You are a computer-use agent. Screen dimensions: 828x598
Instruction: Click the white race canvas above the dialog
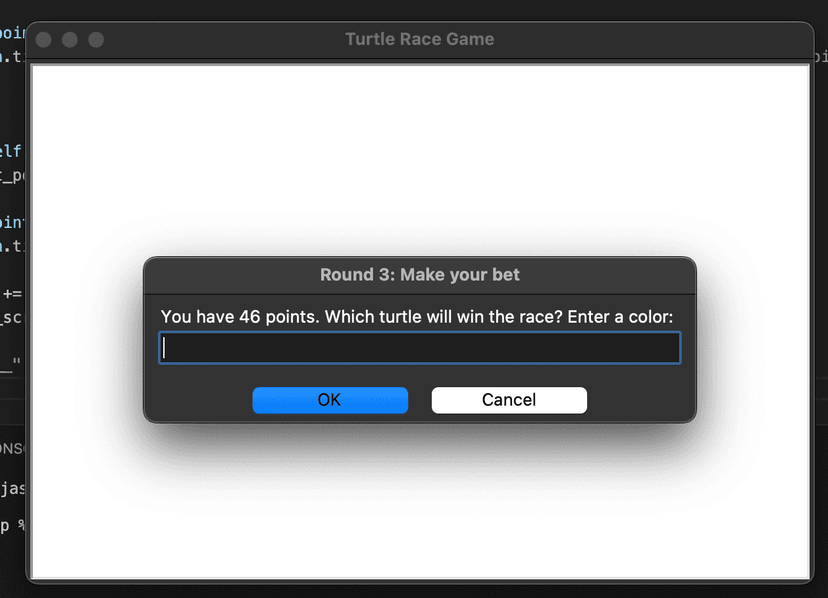[420, 158]
